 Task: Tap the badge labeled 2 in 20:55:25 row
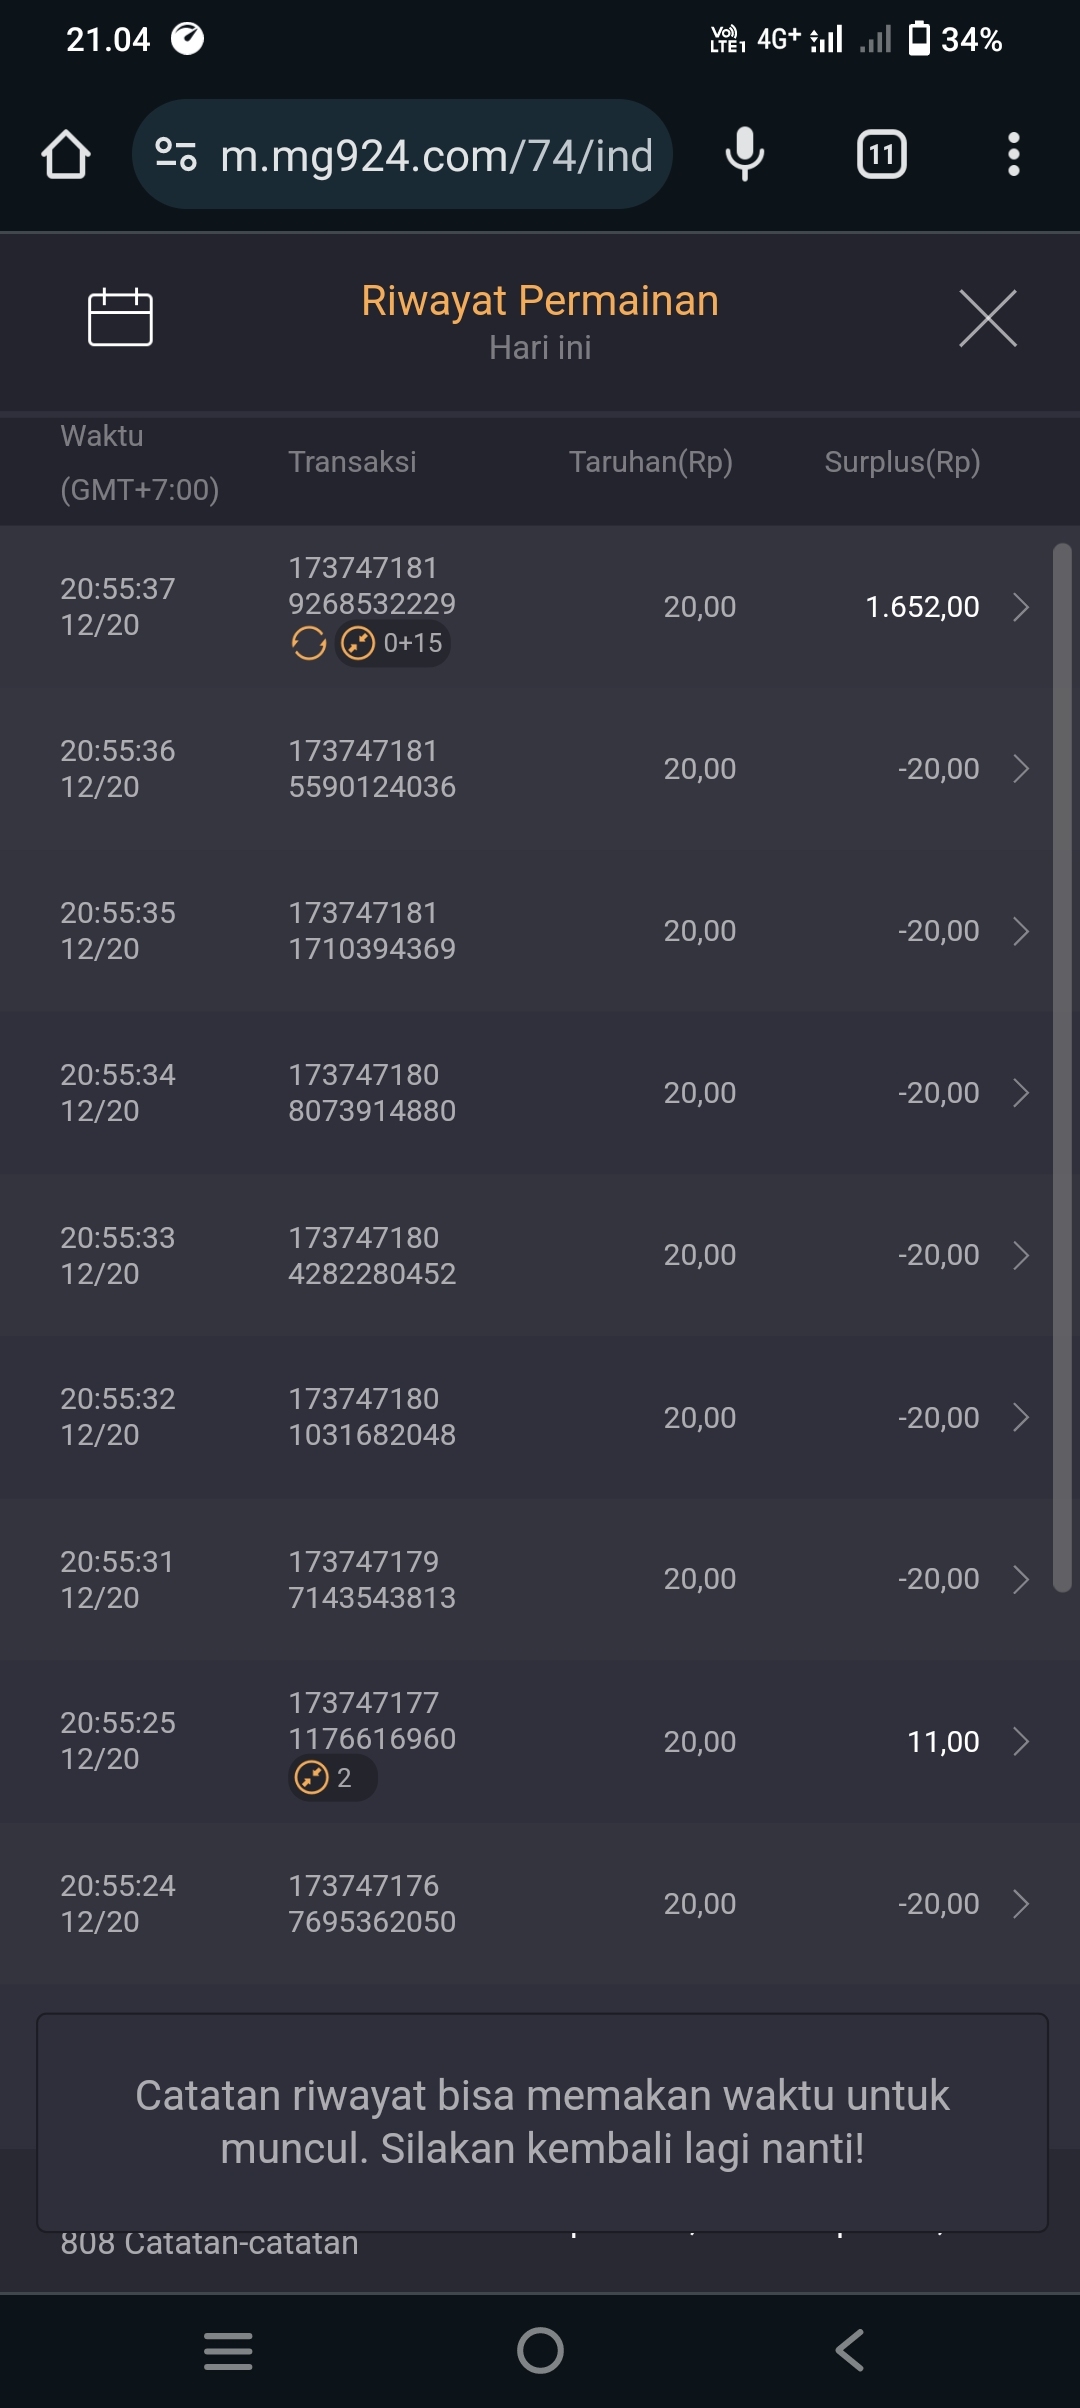pyautogui.click(x=332, y=1778)
